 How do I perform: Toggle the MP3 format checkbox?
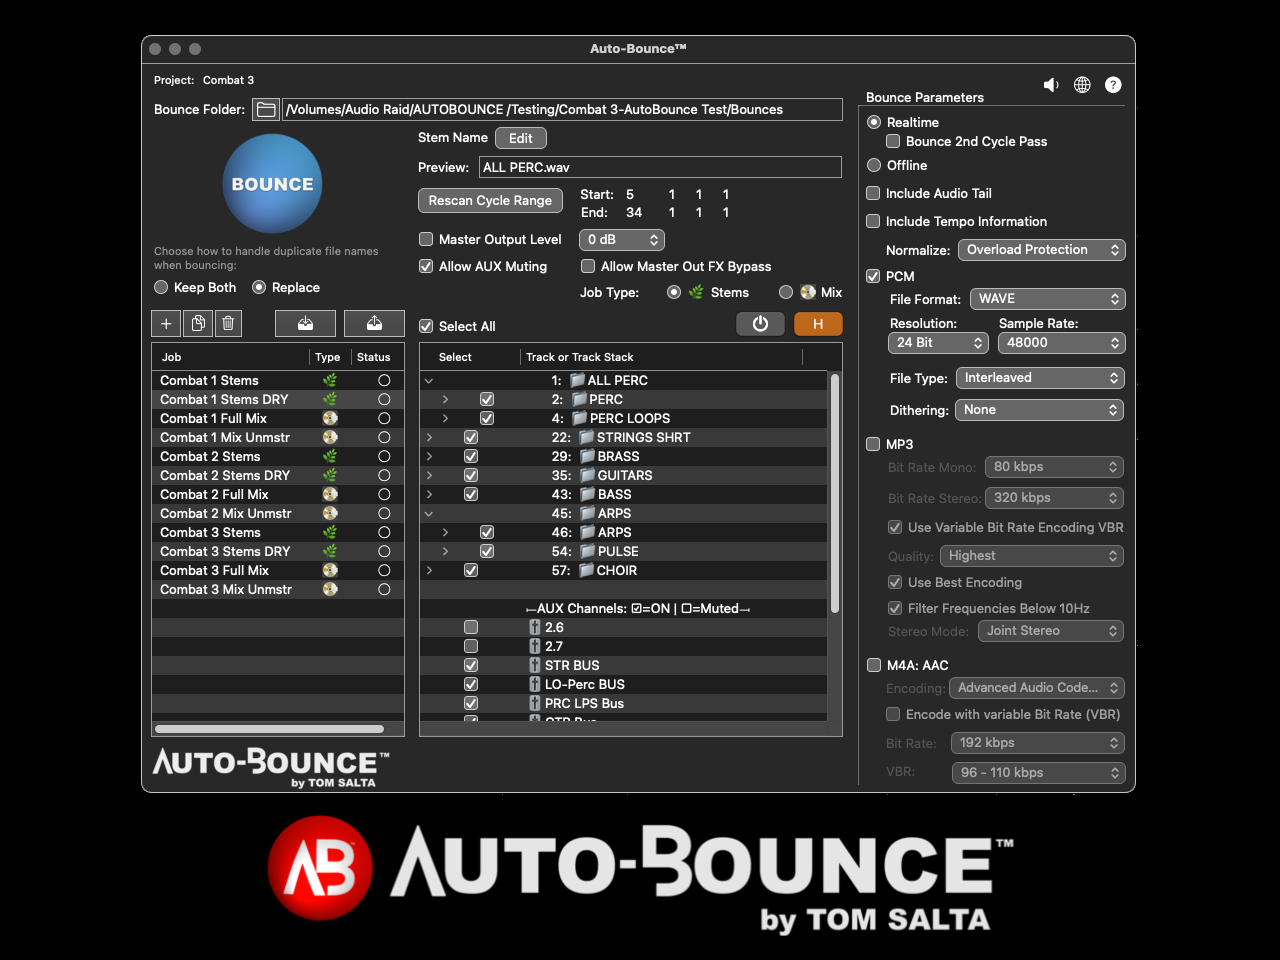click(873, 445)
